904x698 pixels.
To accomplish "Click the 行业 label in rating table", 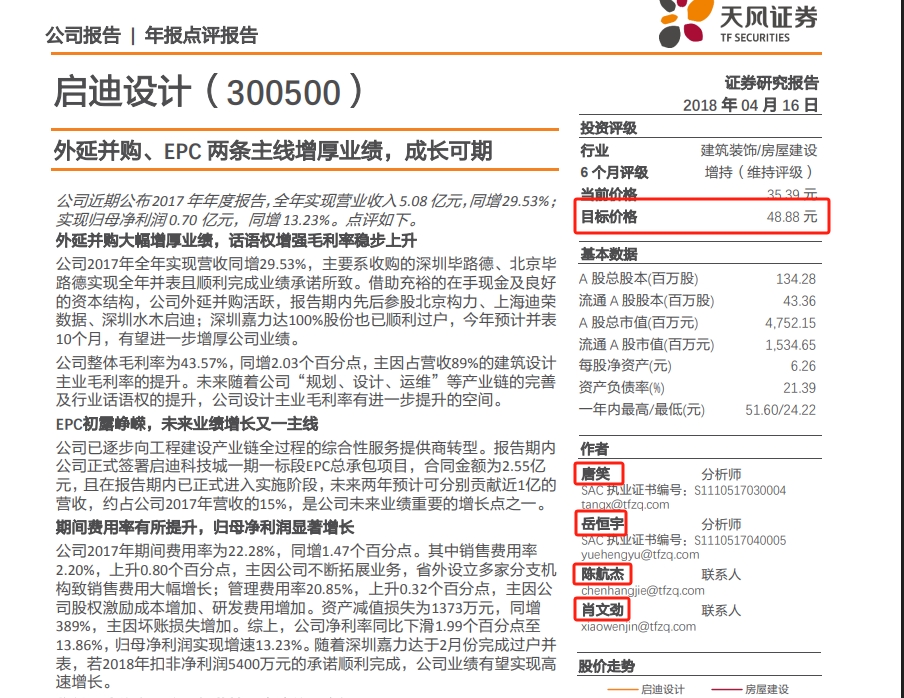I will [x=594, y=150].
